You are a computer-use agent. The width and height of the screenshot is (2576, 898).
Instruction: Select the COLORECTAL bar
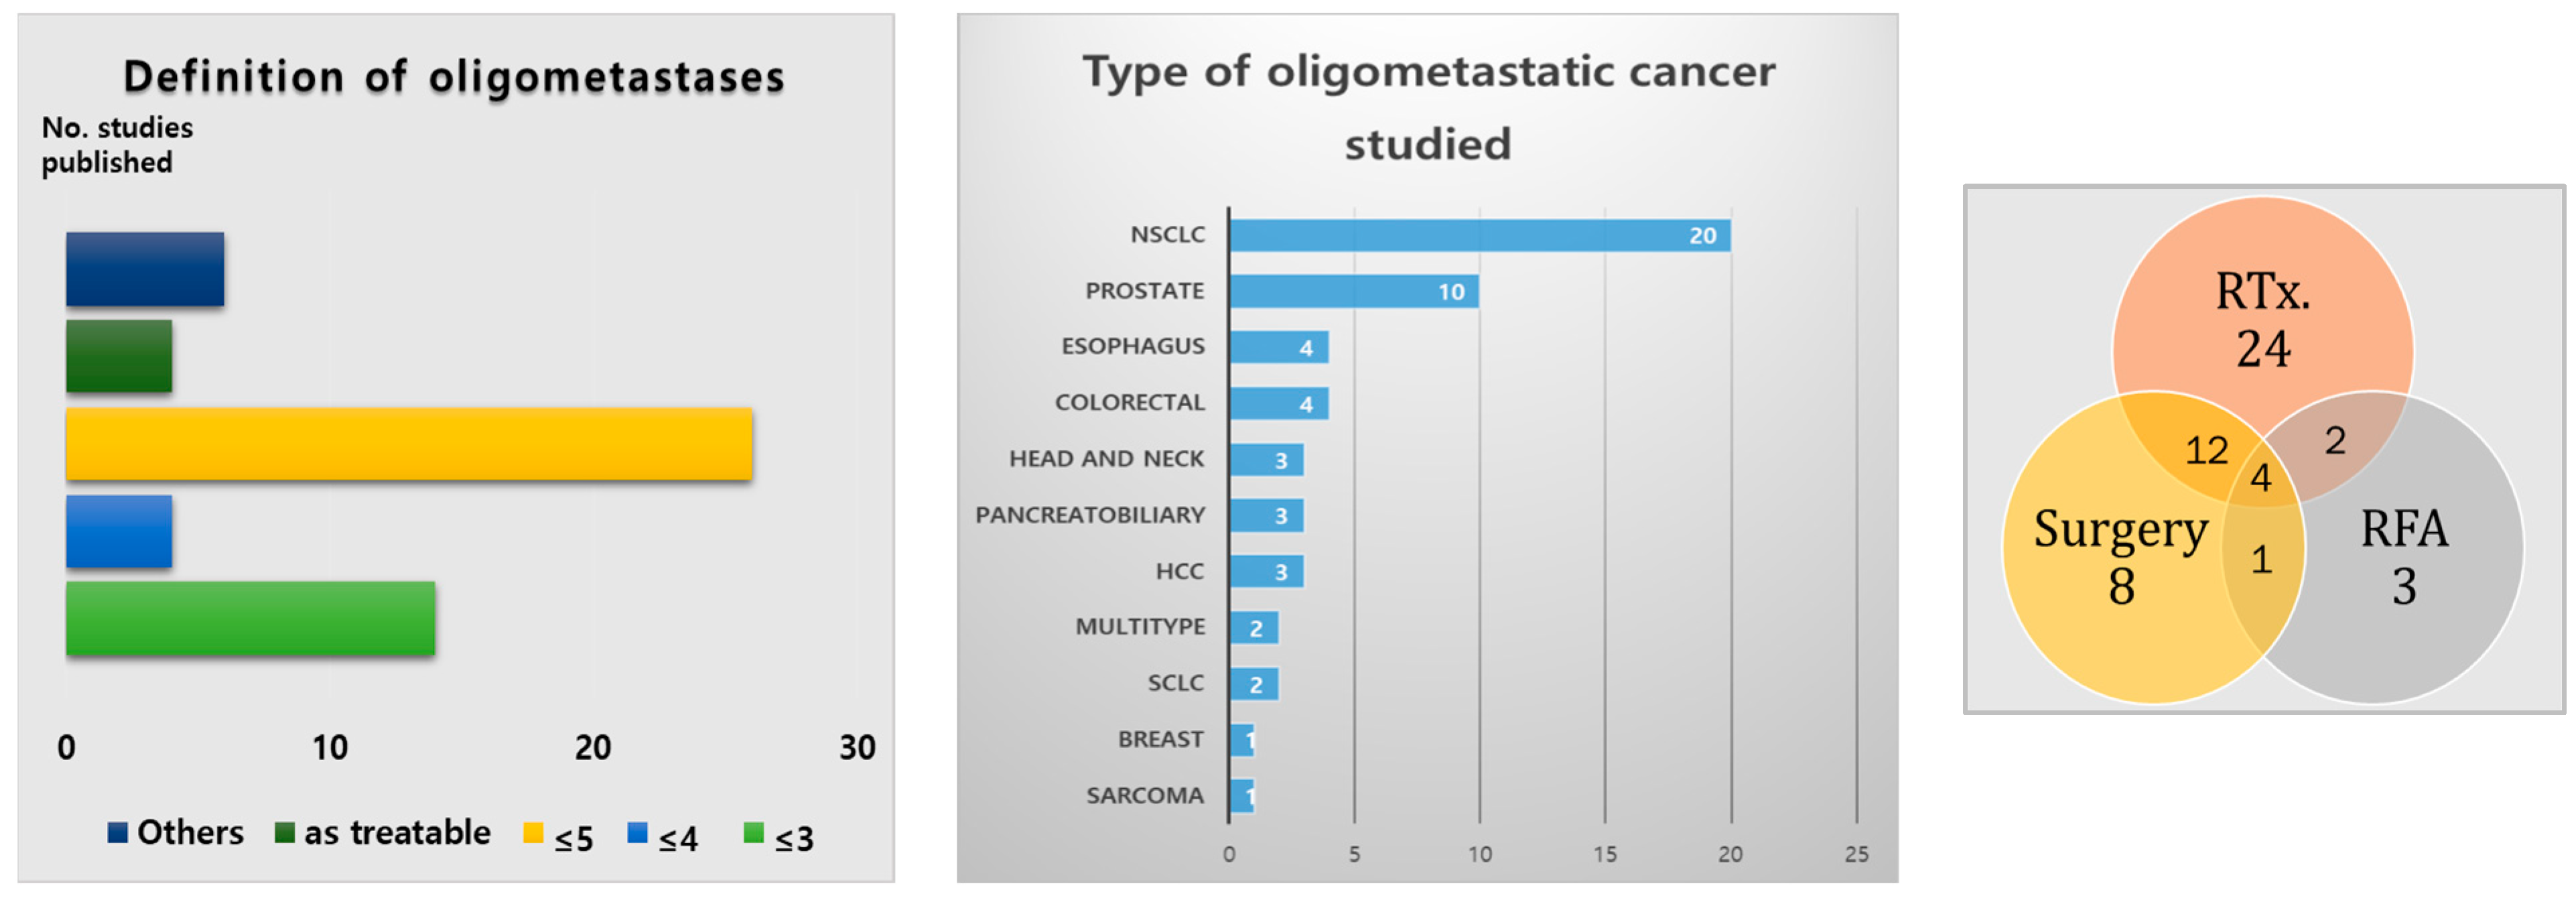point(1279,404)
